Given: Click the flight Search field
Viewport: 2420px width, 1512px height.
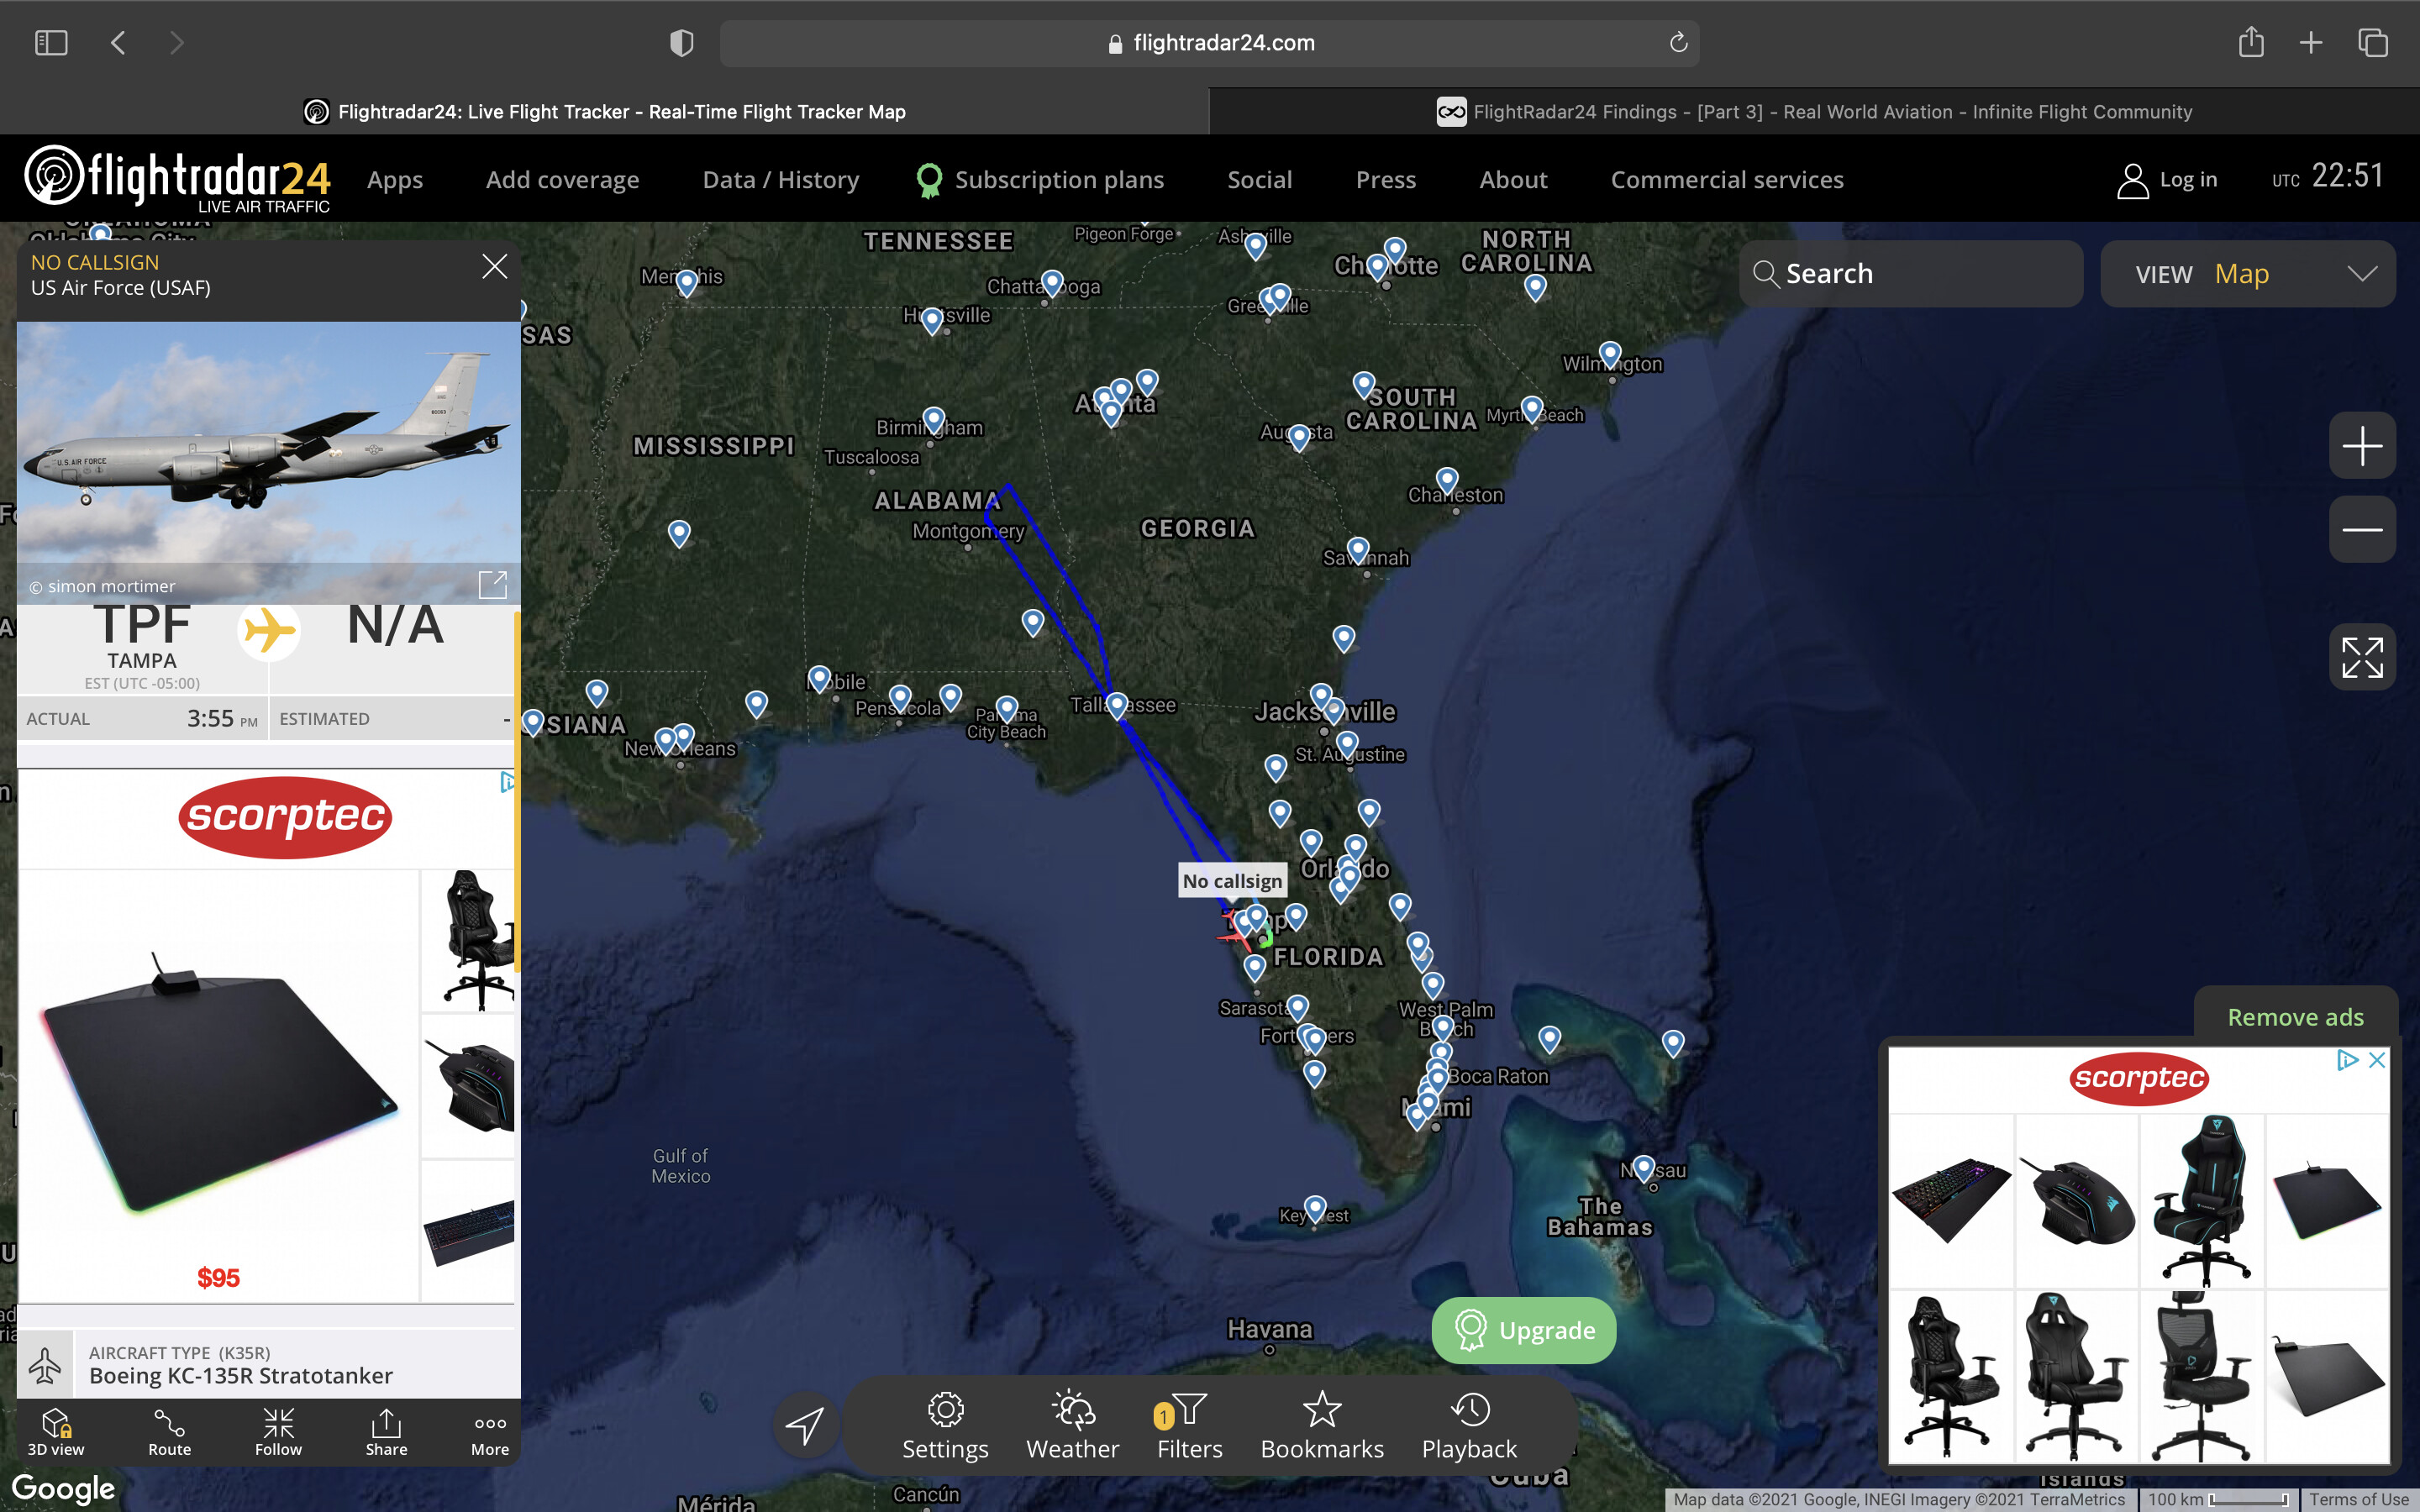Looking at the screenshot, I should (x=1910, y=274).
